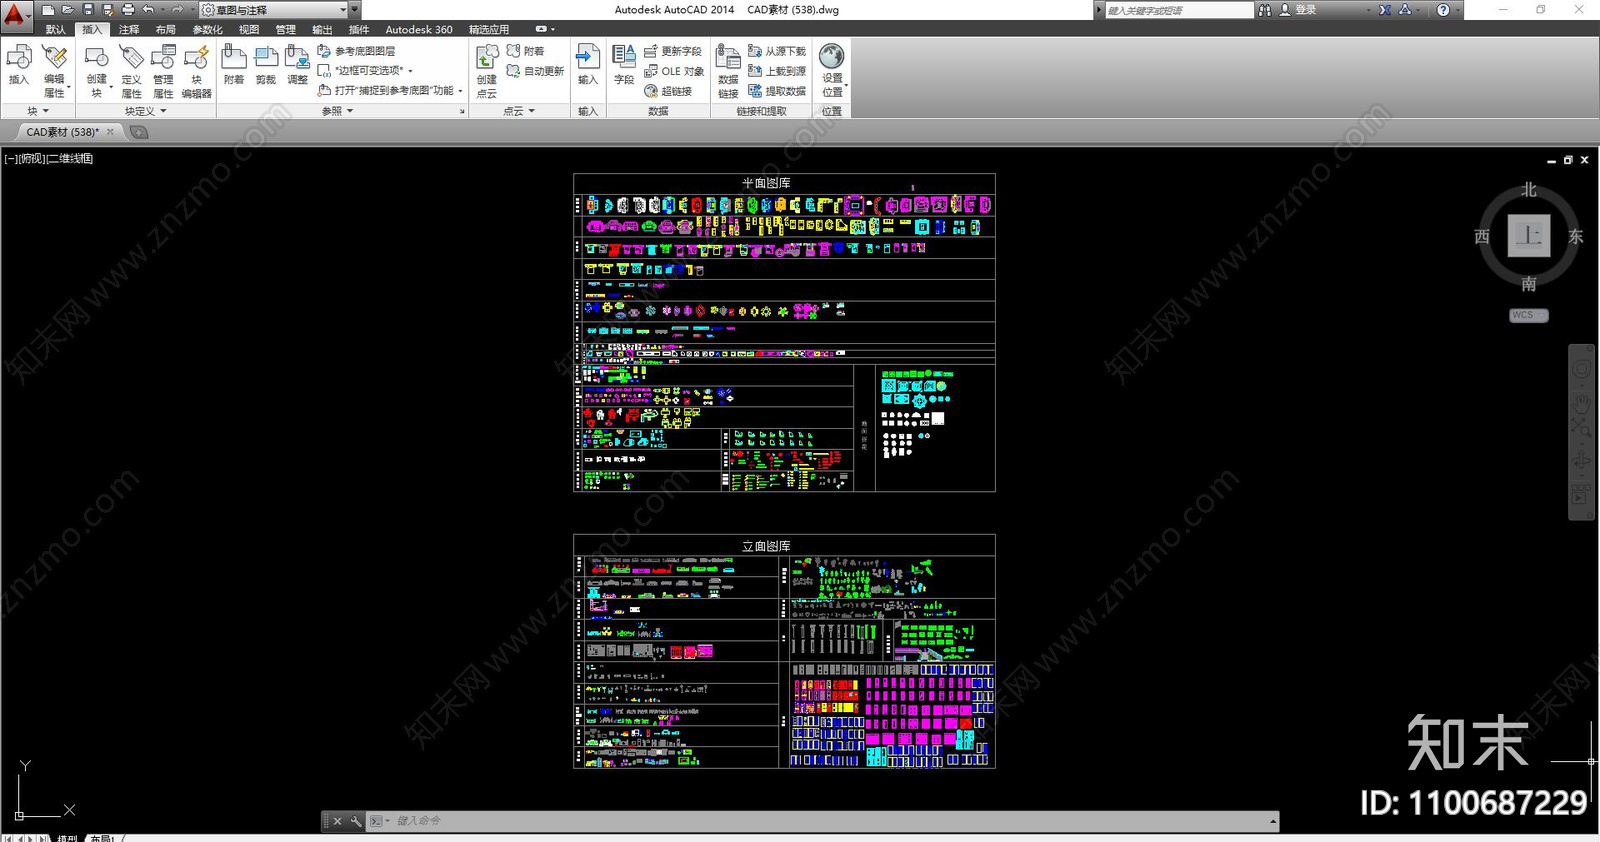Viewport: 1600px width, 842px height.
Task: Click 东 east on the ViewCube compass
Action: point(1576,237)
